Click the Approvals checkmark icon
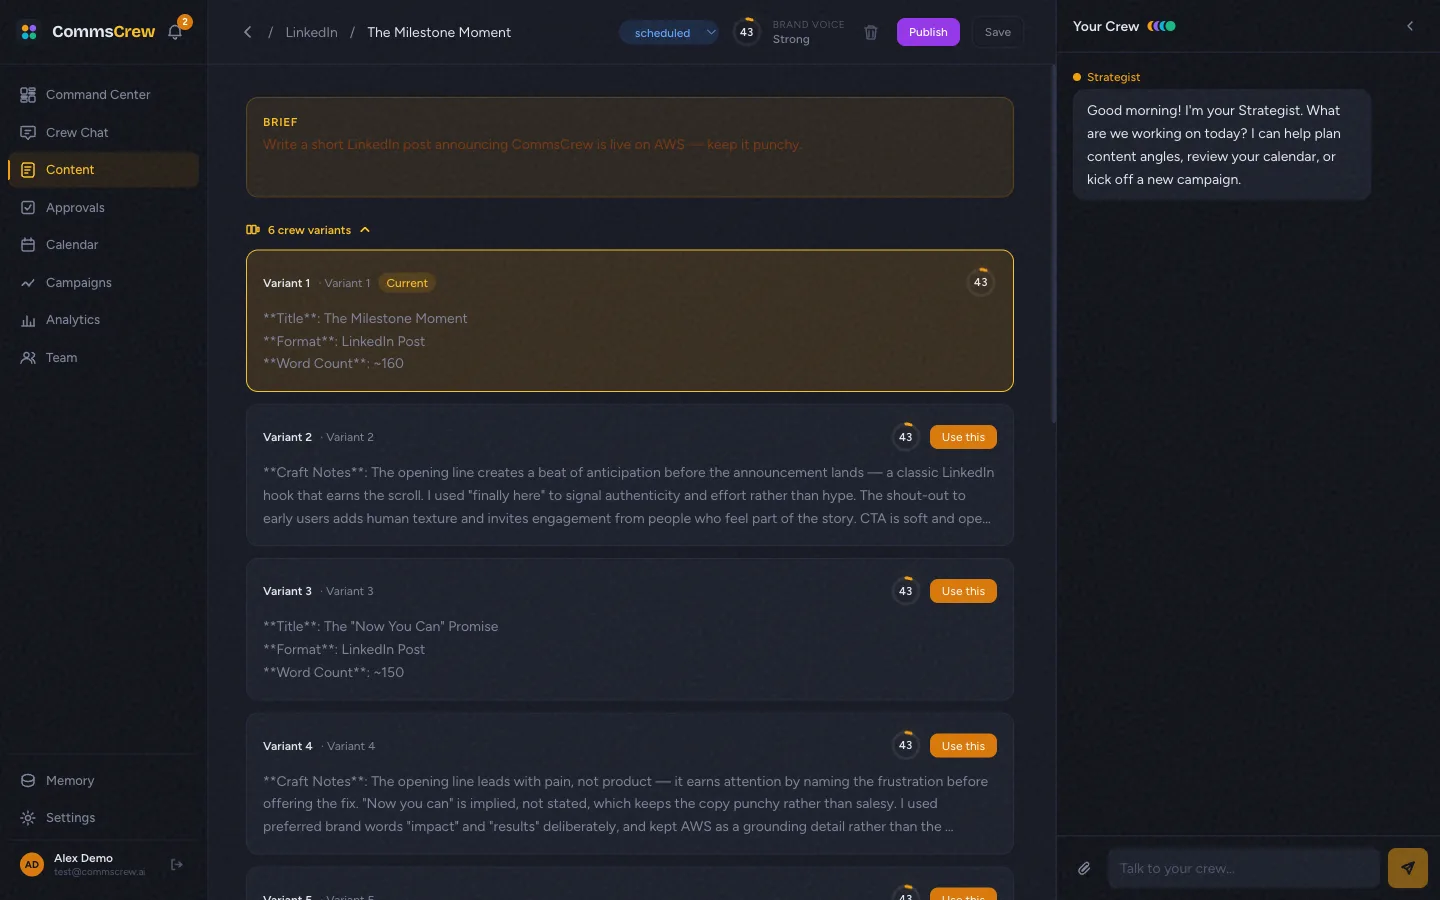This screenshot has width=1440, height=900. pyautogui.click(x=28, y=207)
